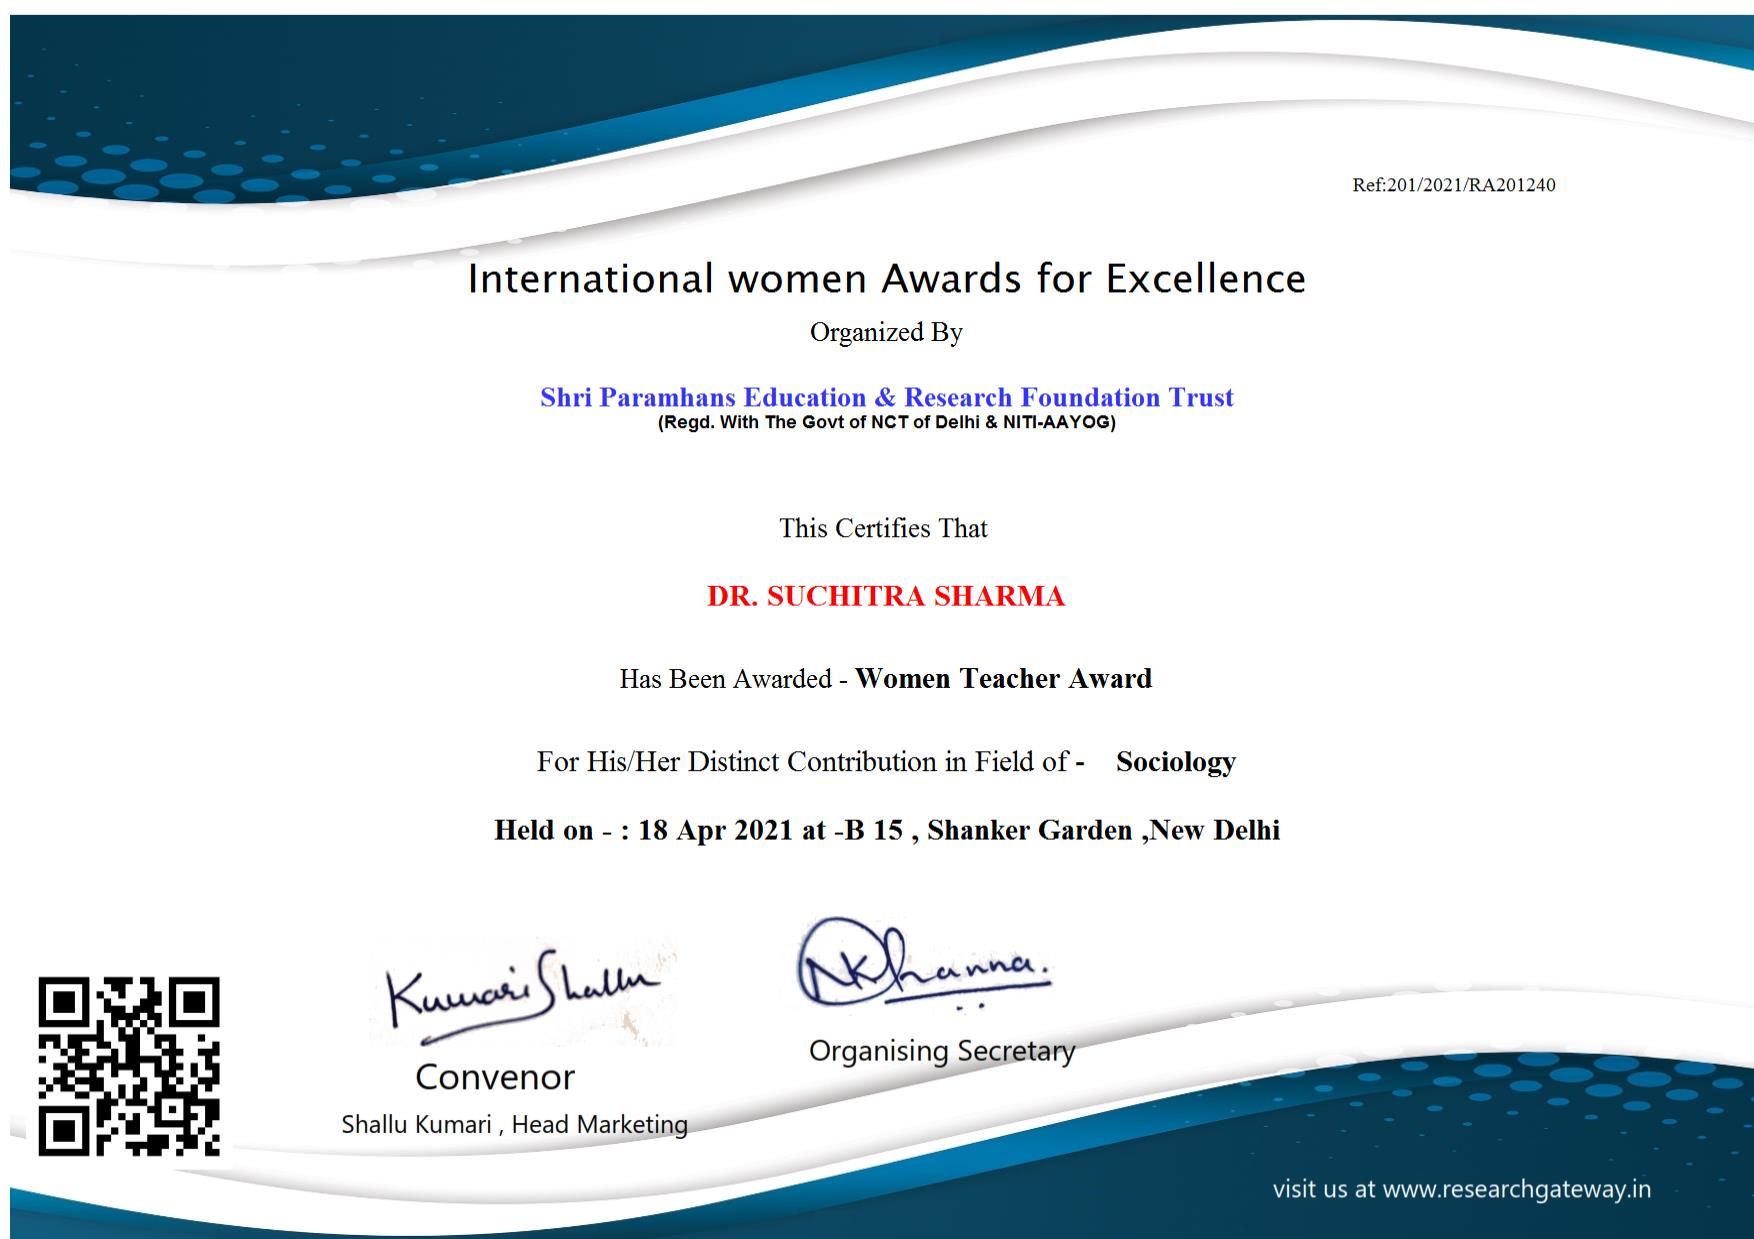This screenshot has width=1754, height=1239.
Task: Click the Regd. With Govt of NCT line
Action: (x=886, y=422)
